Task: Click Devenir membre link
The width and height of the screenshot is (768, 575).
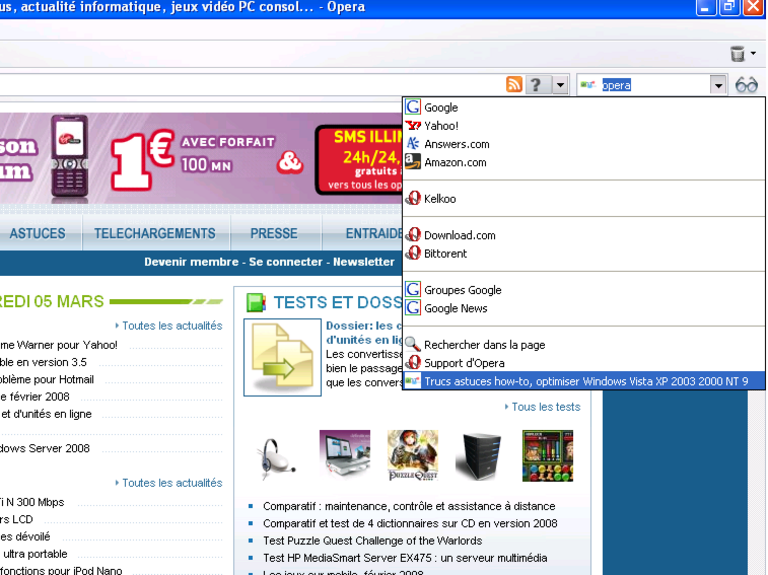Action: click(x=191, y=262)
